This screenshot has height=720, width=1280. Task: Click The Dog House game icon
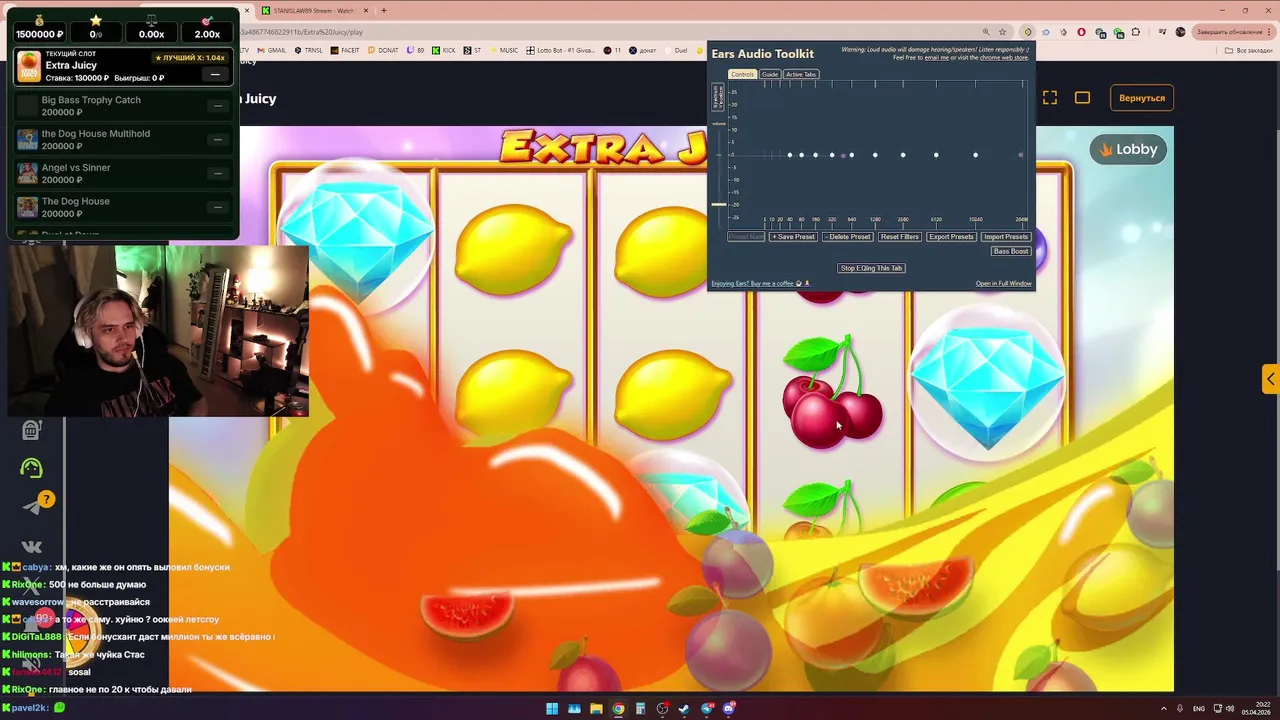tap(27, 208)
